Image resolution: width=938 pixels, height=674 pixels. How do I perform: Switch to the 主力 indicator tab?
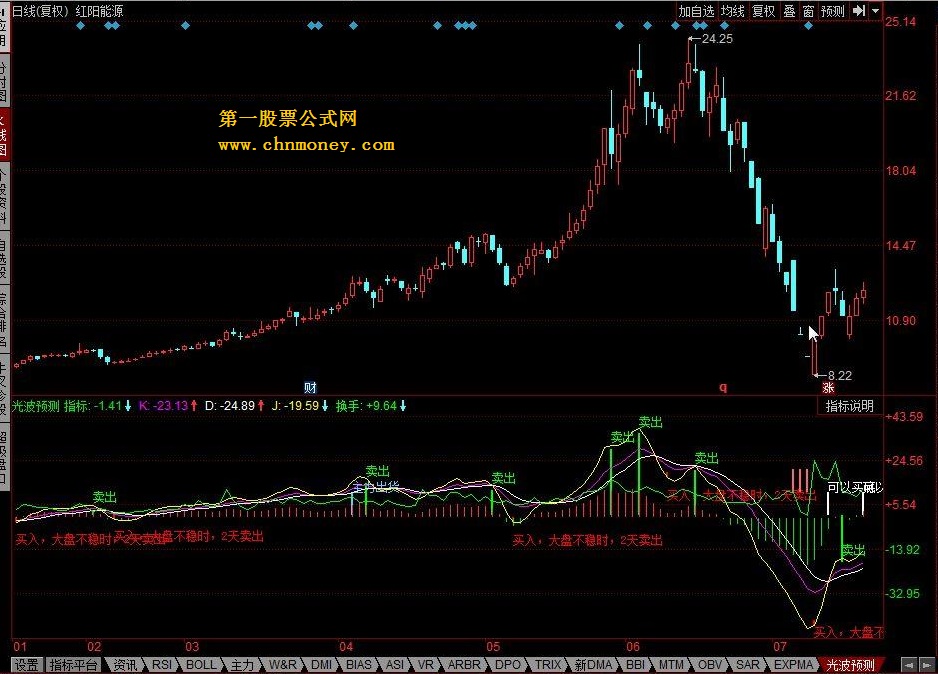click(242, 665)
